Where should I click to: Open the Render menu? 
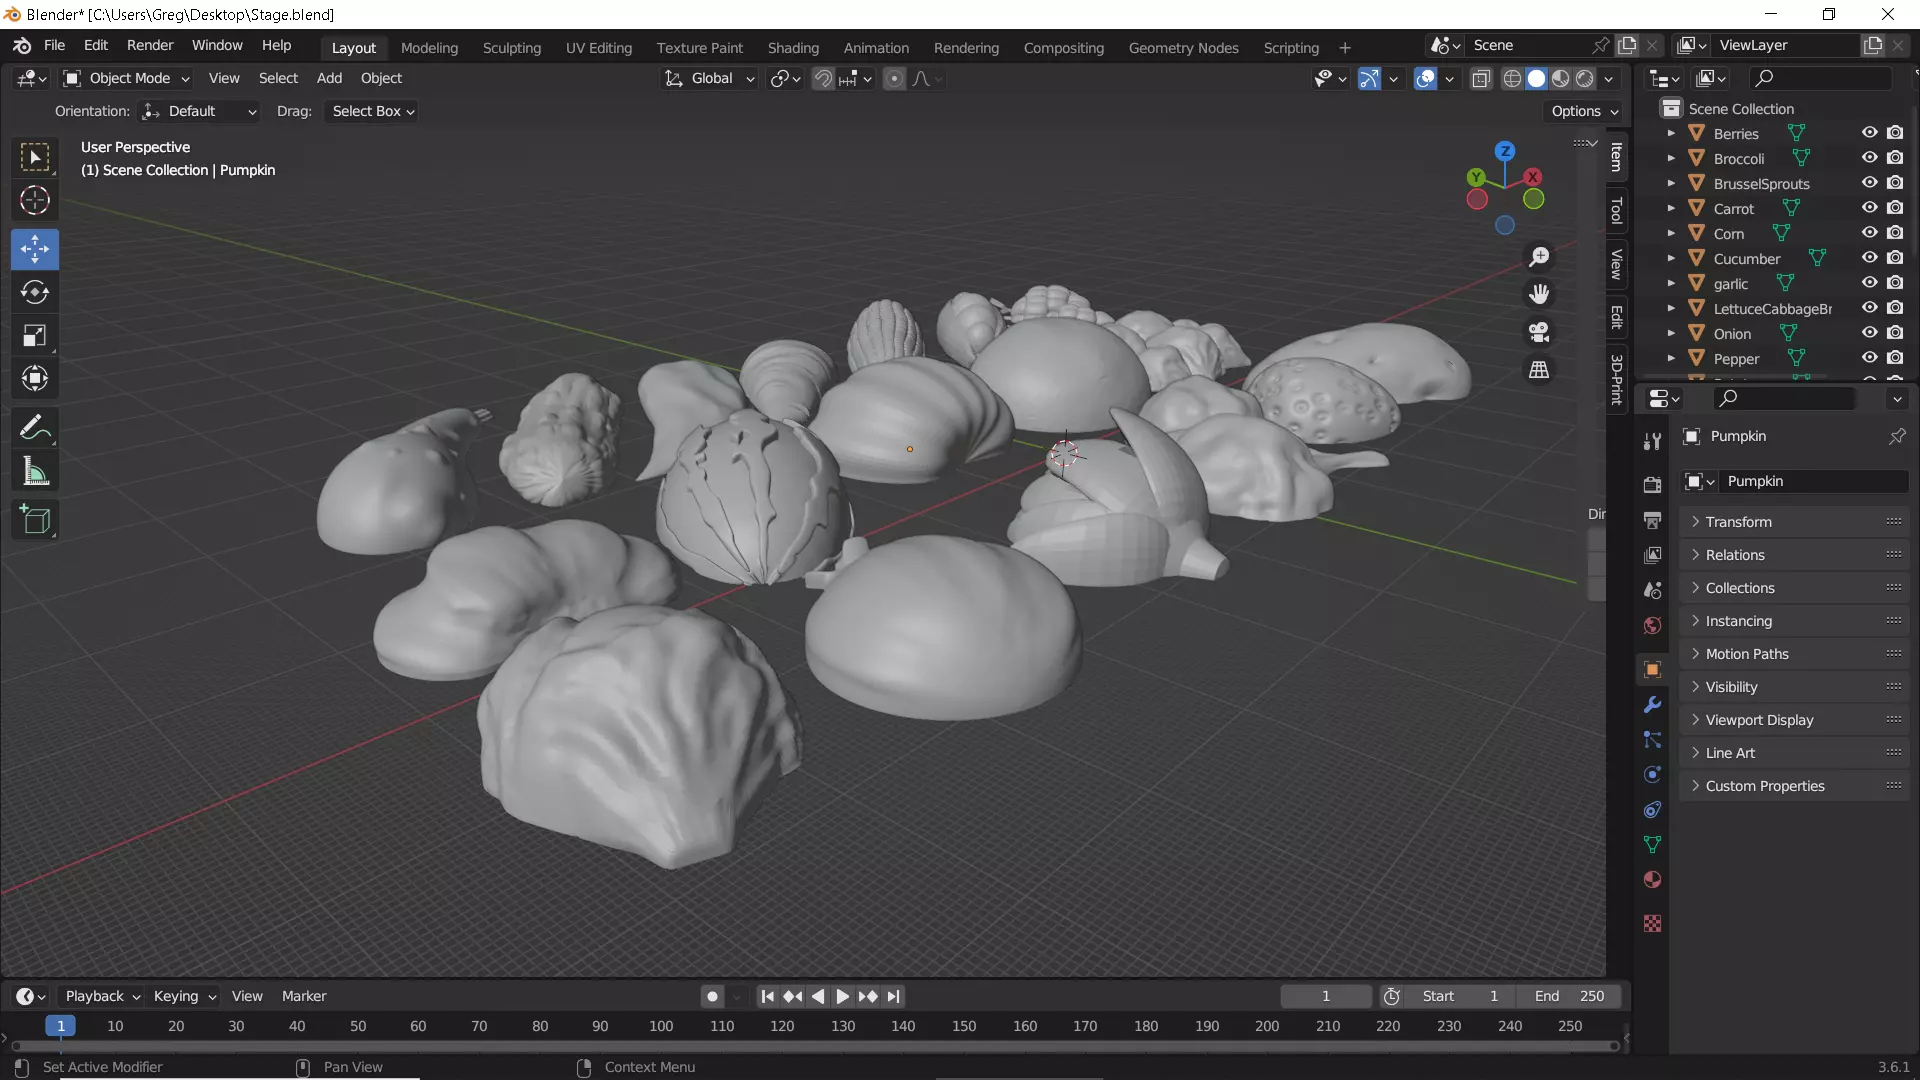tap(150, 45)
